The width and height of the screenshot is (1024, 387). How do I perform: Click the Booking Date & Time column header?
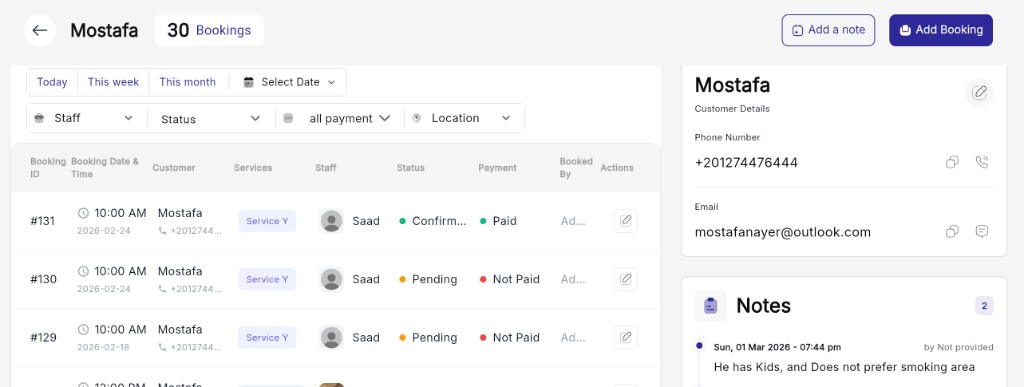(x=105, y=168)
